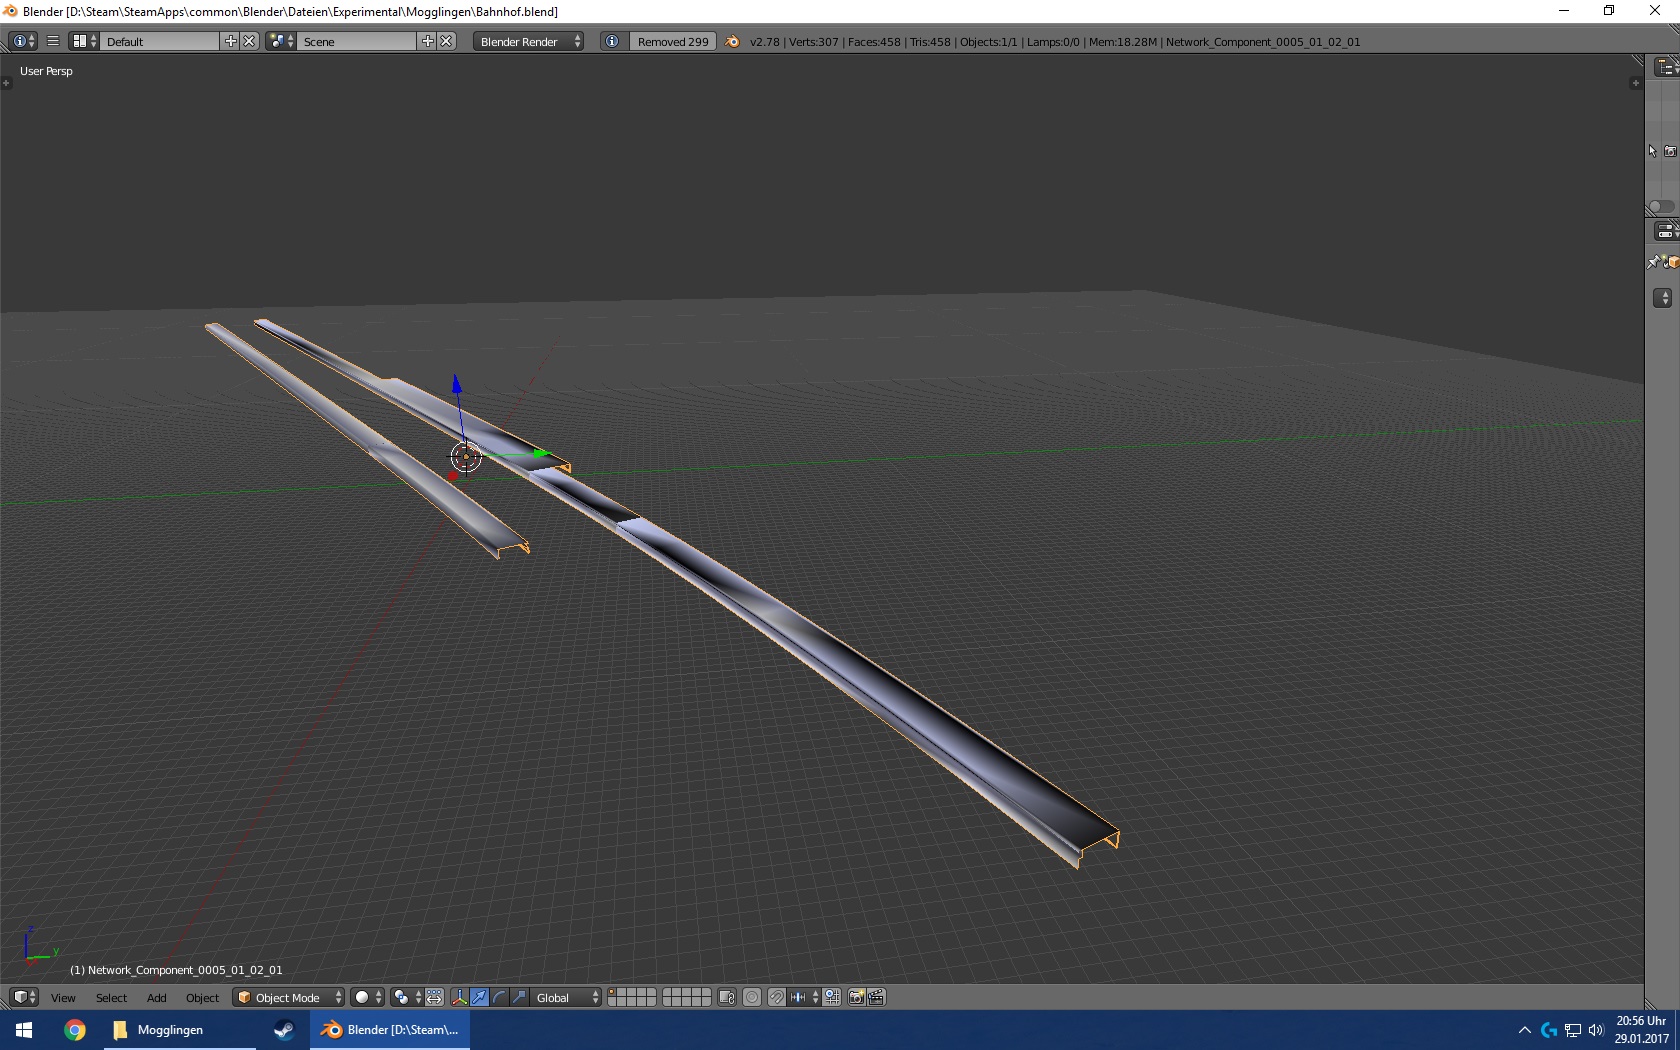Open the Windows Start menu
The width and height of the screenshot is (1680, 1050).
(x=24, y=1030)
